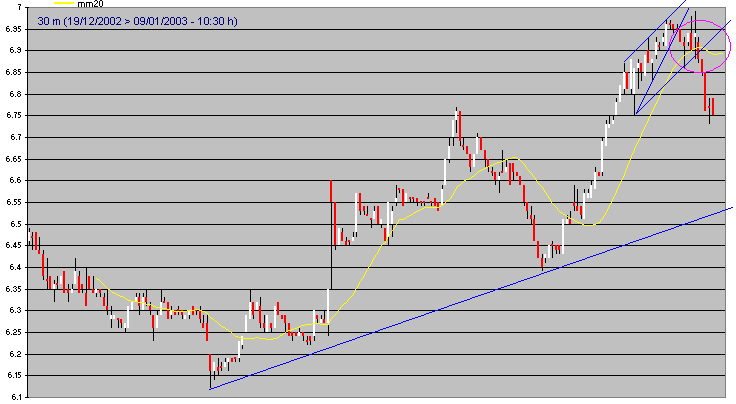Click the 6.4 y-axis label
The width and height of the screenshot is (736, 404).
coord(15,267)
